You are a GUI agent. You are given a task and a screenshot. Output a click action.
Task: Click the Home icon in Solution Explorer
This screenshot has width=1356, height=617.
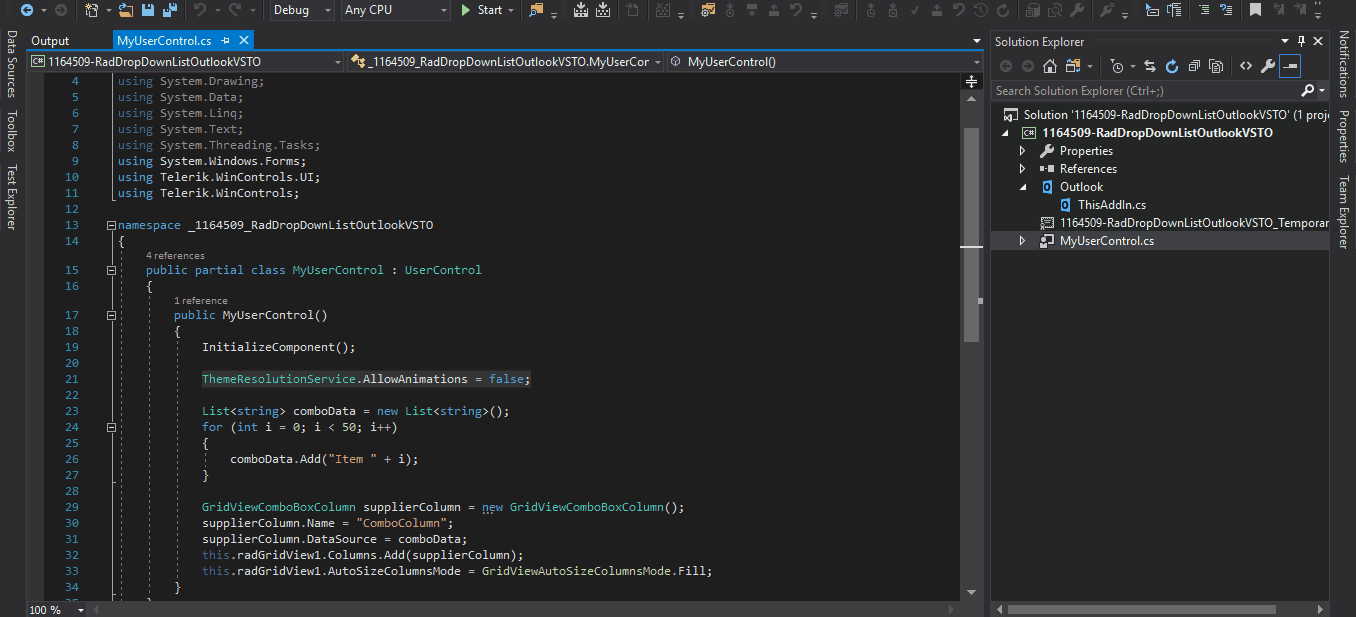point(1050,66)
